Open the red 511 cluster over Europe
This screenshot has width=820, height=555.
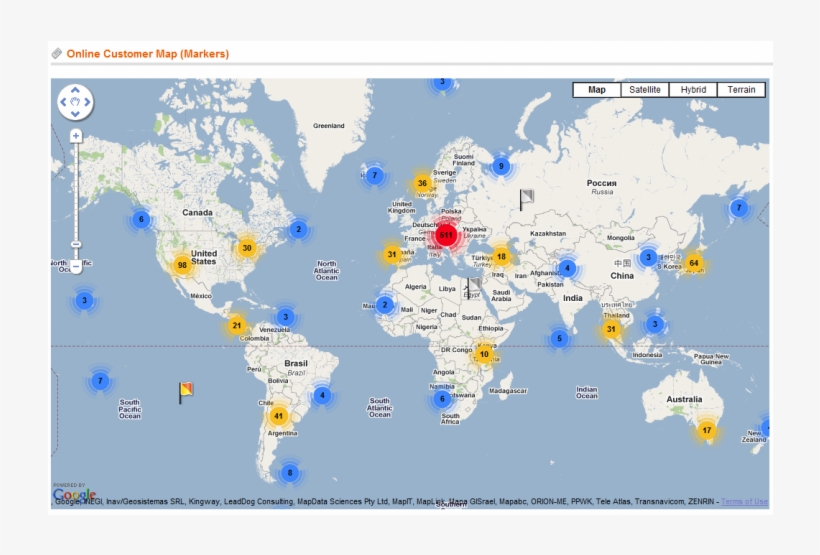(446, 235)
